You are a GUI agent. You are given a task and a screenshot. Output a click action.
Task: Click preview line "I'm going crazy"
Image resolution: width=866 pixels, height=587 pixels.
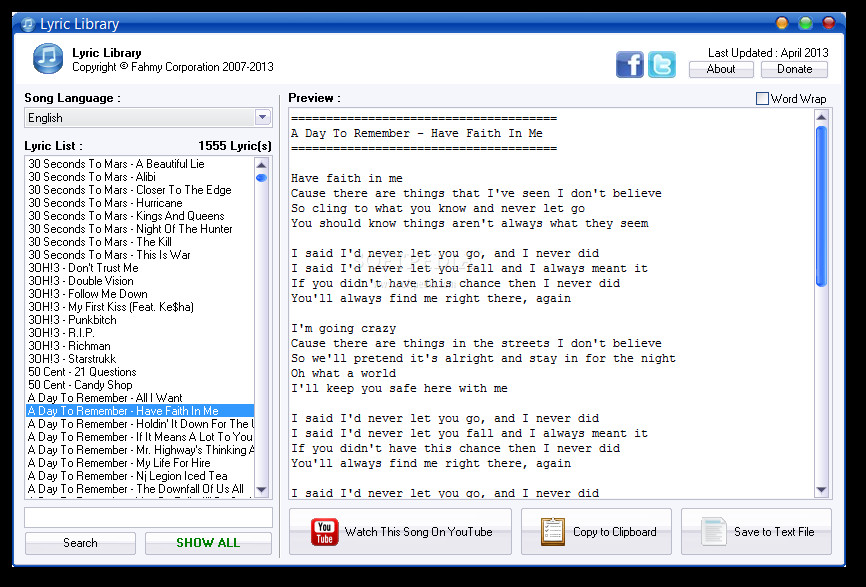(x=344, y=328)
